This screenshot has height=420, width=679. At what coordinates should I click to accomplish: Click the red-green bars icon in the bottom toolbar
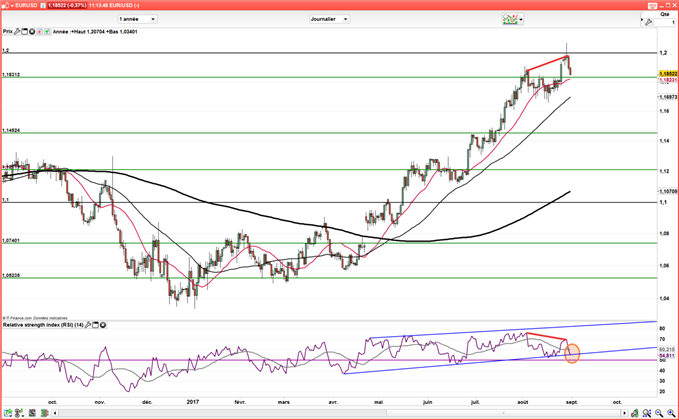pyautogui.click(x=45, y=413)
